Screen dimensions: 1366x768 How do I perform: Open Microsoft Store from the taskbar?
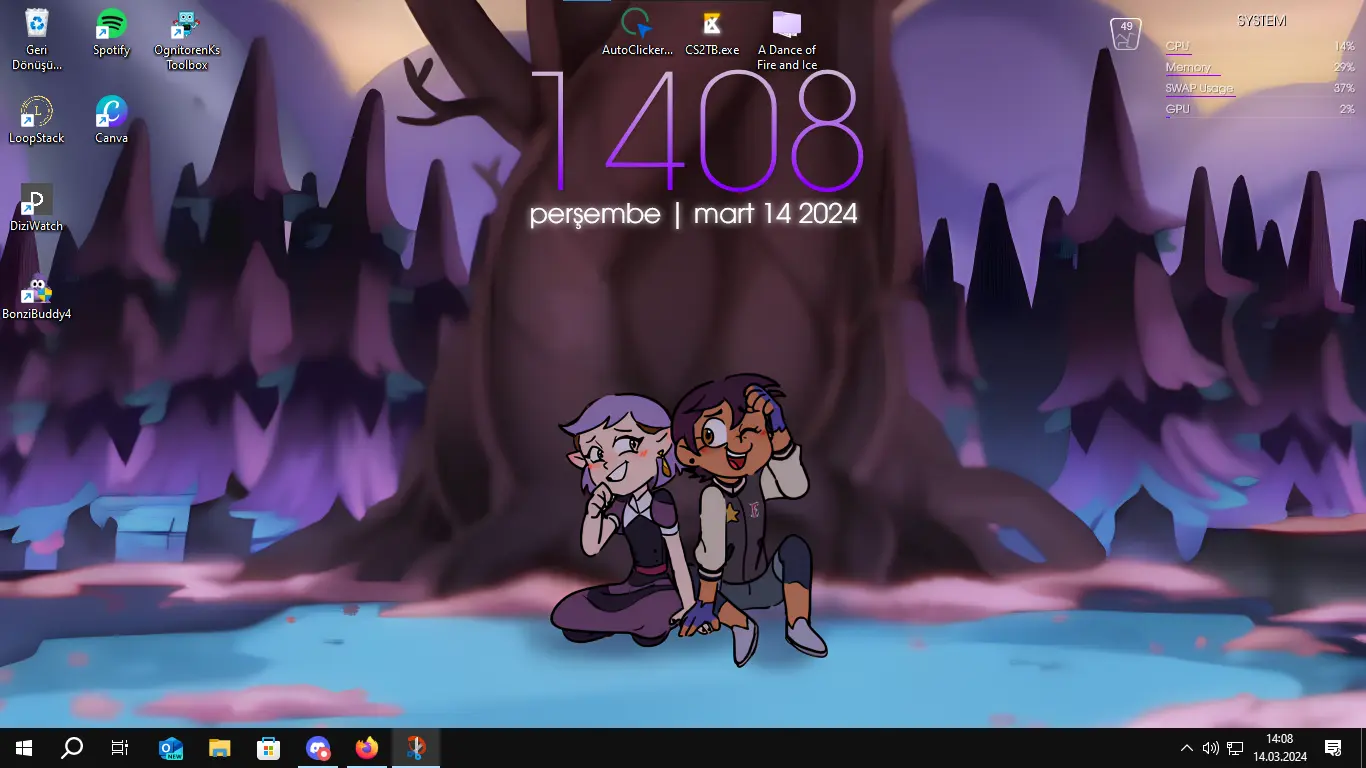point(269,748)
